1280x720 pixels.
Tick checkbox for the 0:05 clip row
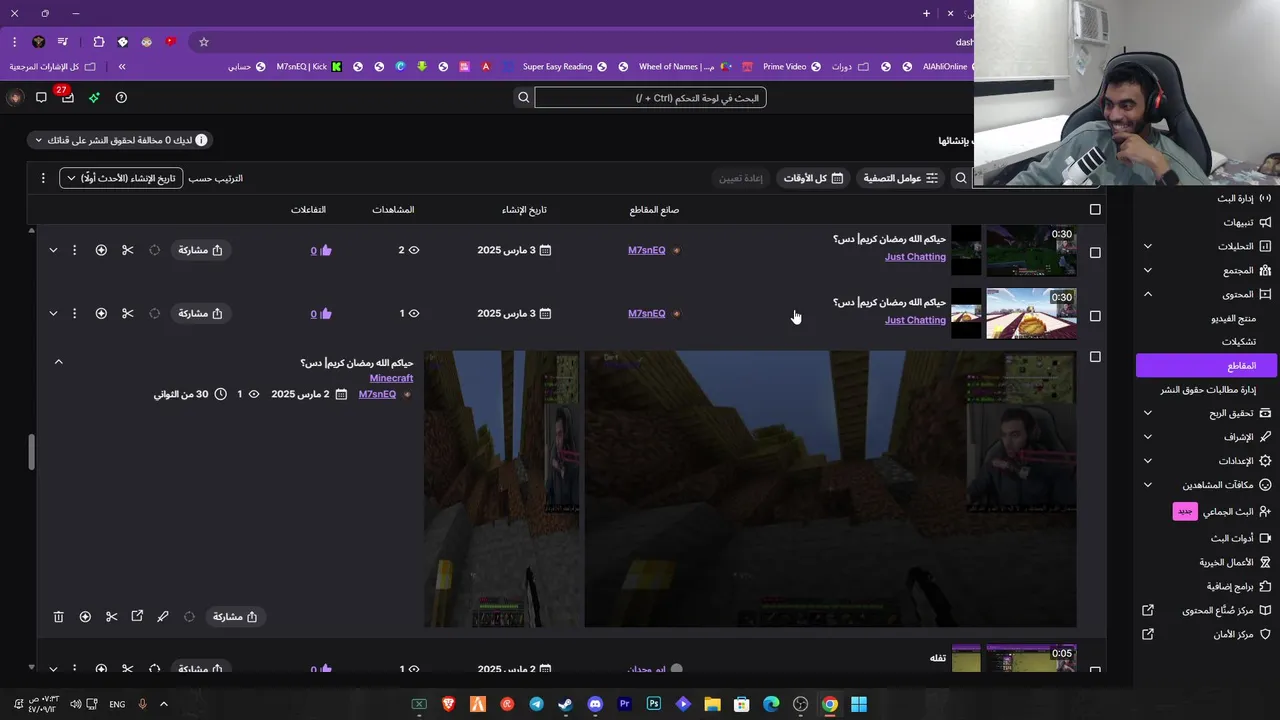click(x=1095, y=670)
